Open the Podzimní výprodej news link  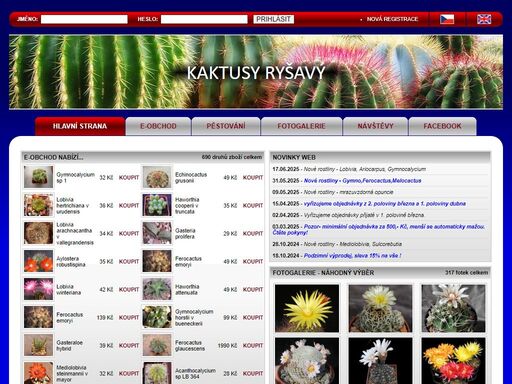(352, 256)
